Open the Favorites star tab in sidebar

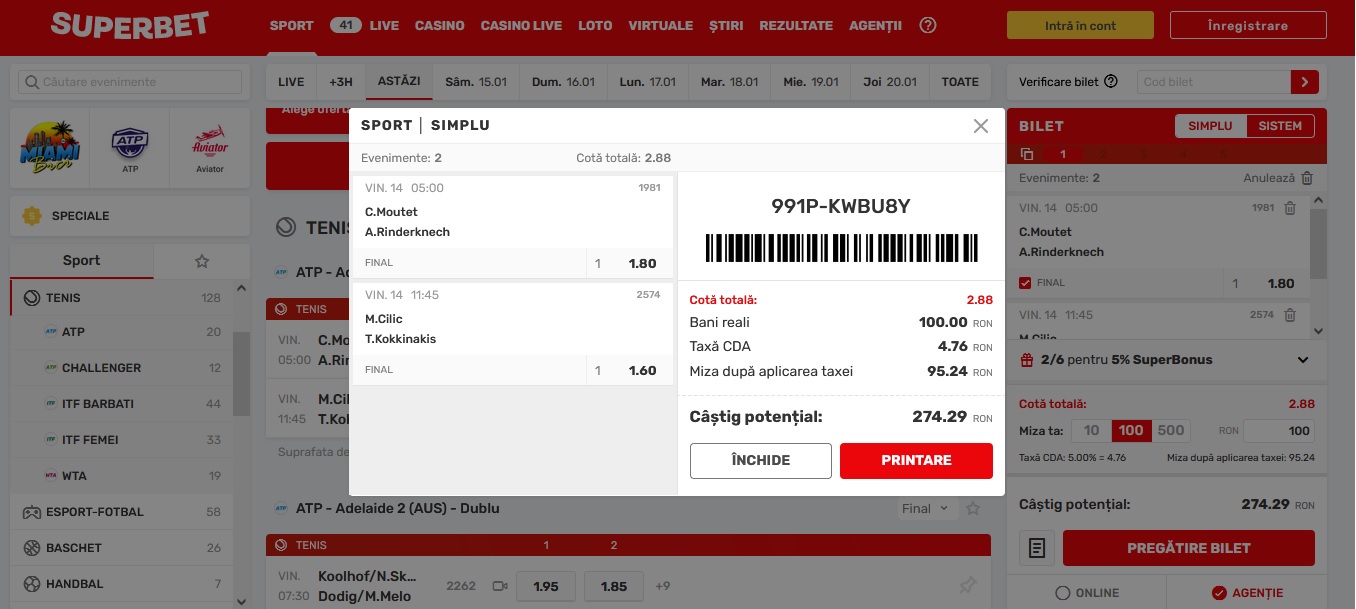202,261
